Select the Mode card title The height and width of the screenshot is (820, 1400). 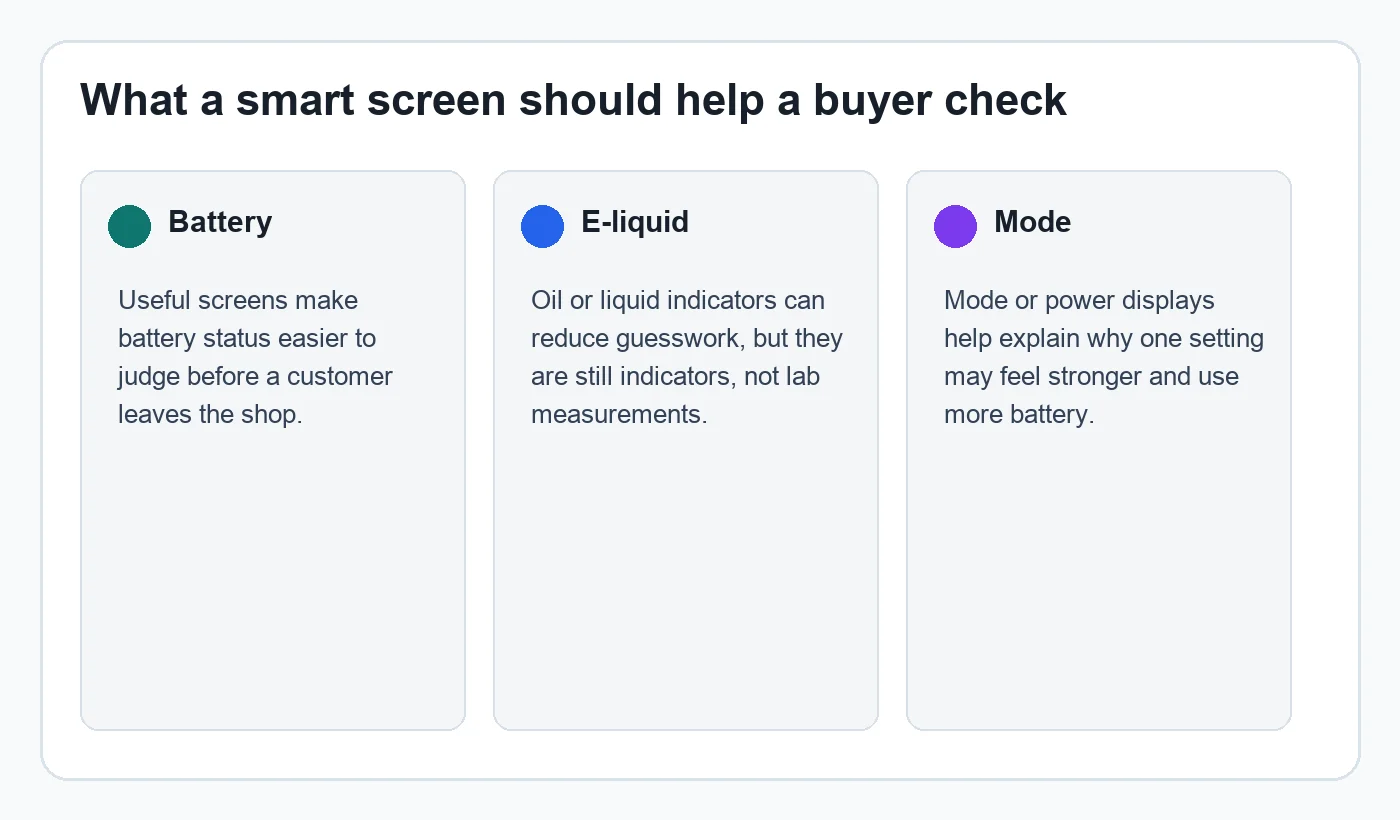pyautogui.click(x=1032, y=221)
